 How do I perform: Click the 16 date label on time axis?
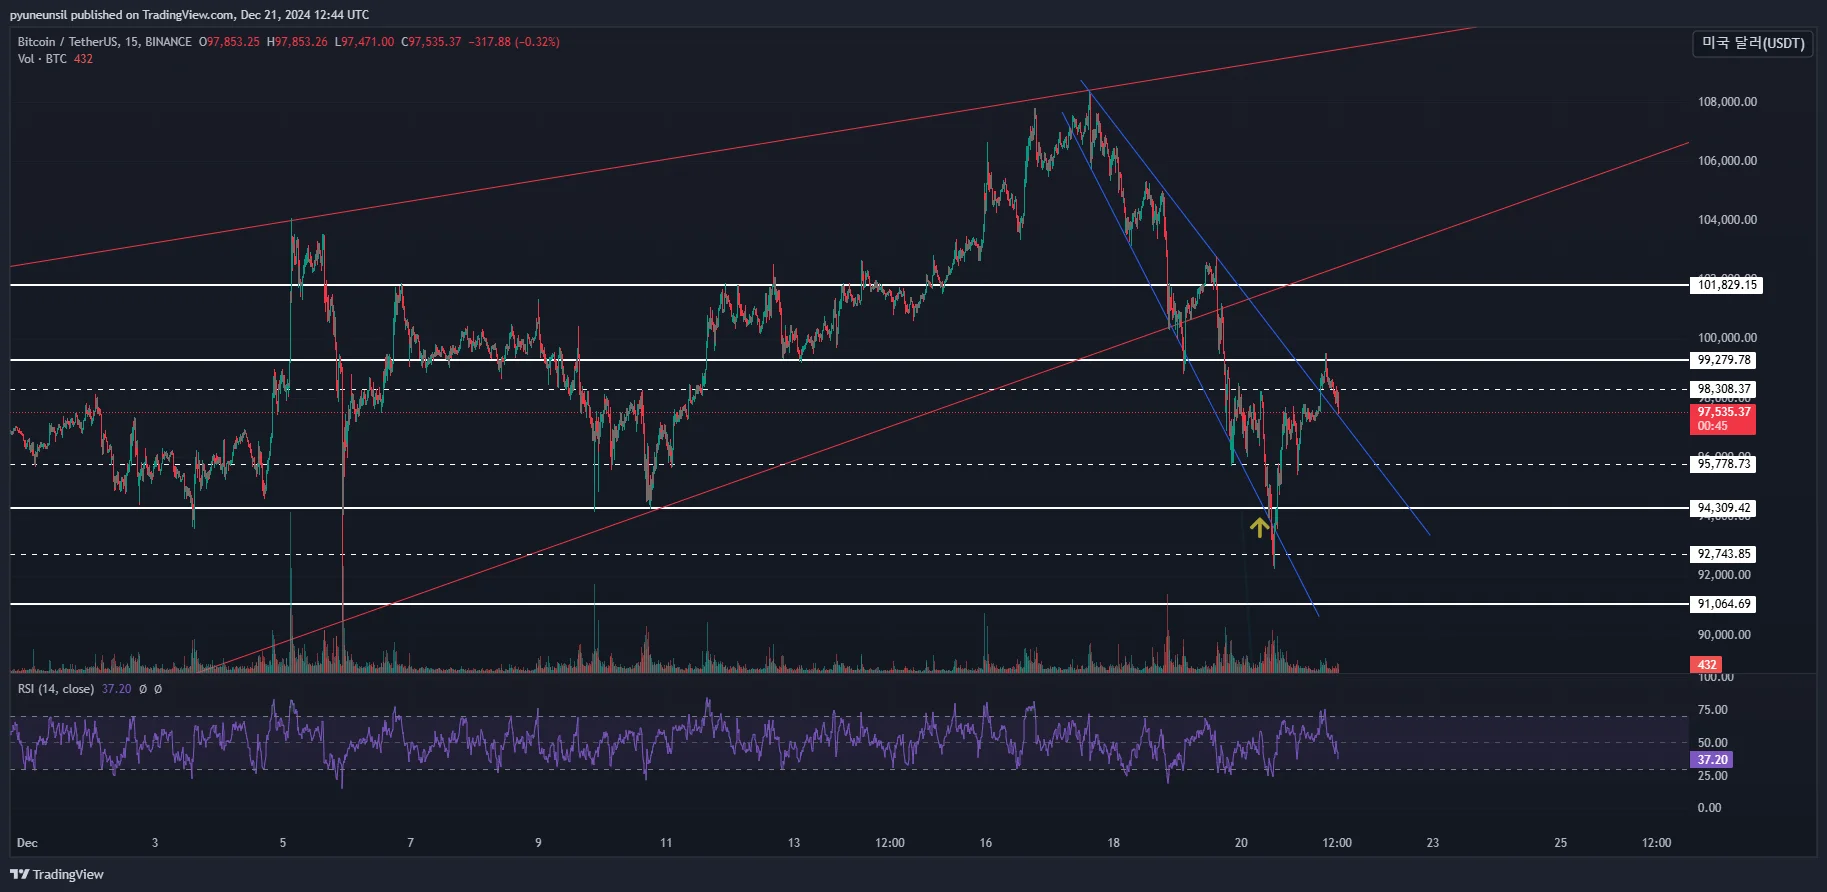click(x=985, y=843)
